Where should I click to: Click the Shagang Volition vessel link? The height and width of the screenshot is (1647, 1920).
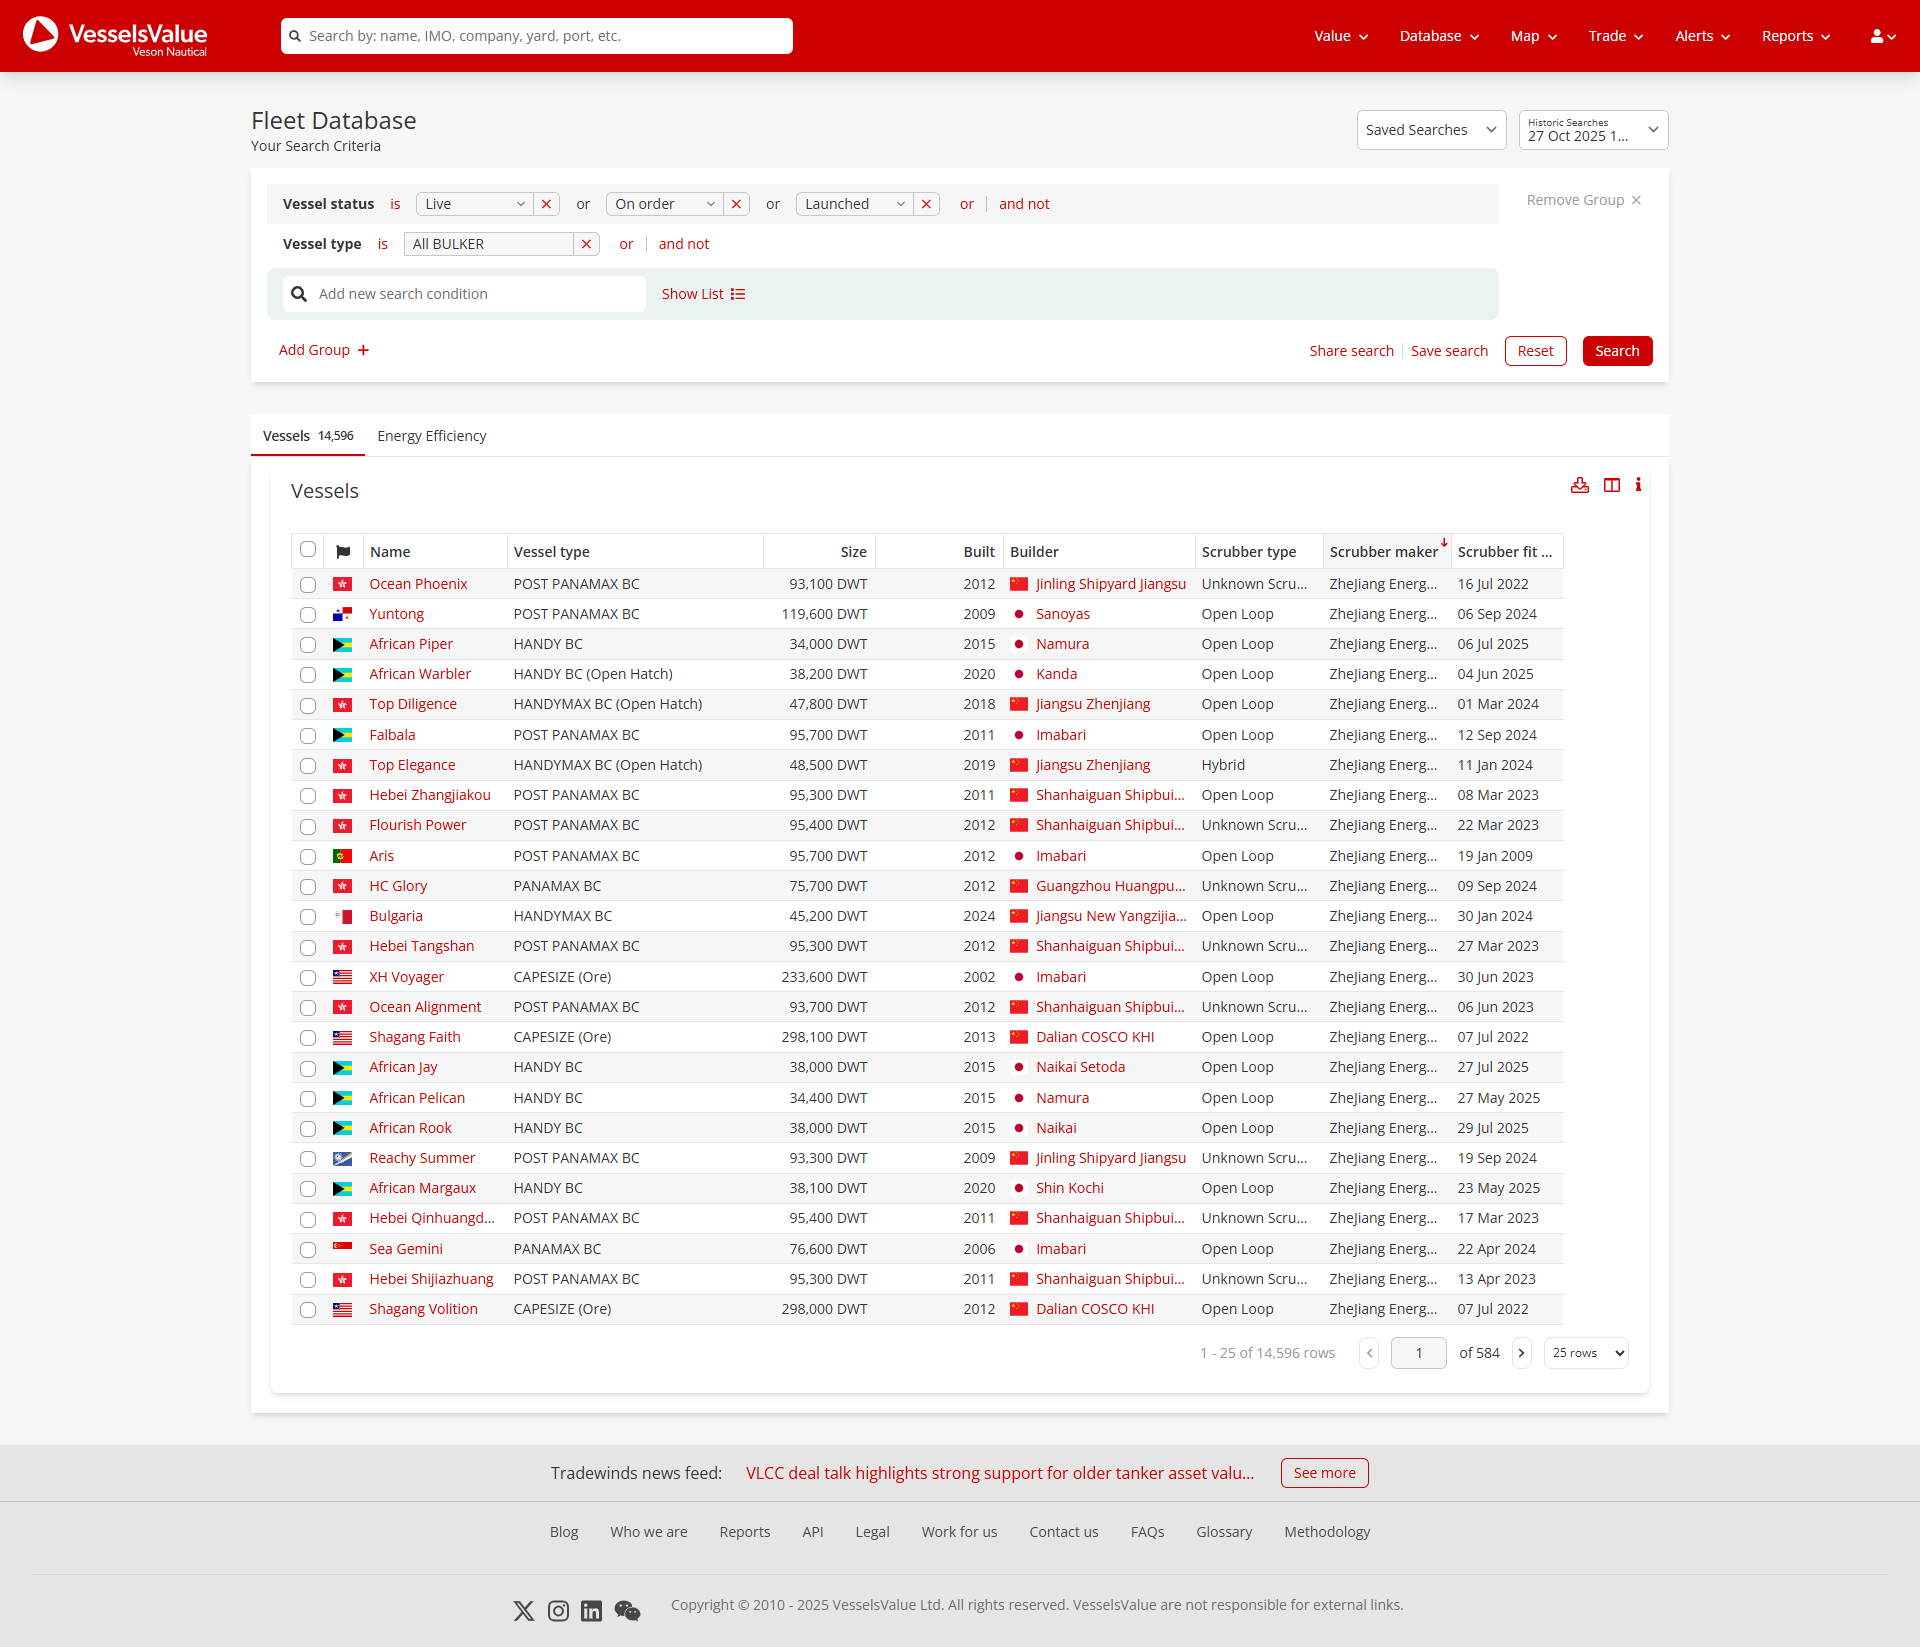[x=423, y=1308]
